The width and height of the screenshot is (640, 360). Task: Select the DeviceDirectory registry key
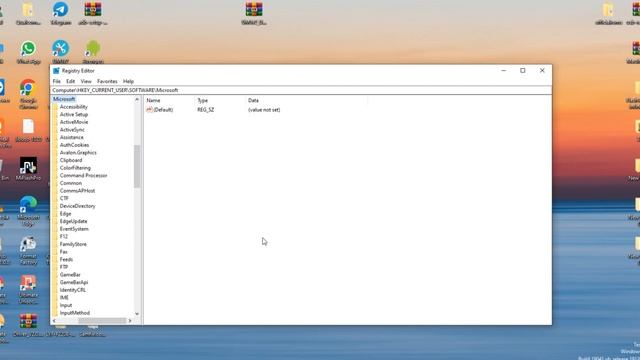[77, 206]
